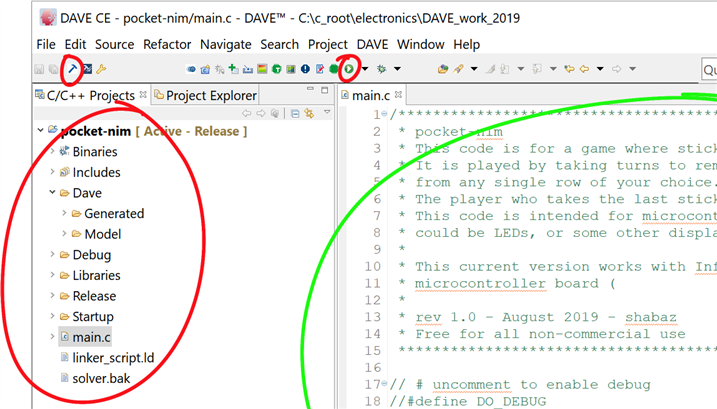Expand the main.c tree node arrow
This screenshot has width=717, height=409.
point(52,336)
